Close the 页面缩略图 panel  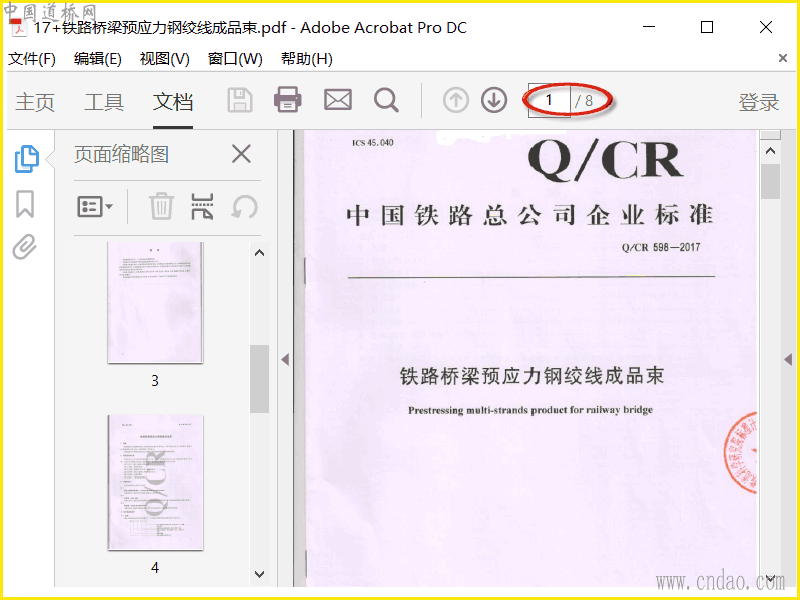tap(241, 154)
